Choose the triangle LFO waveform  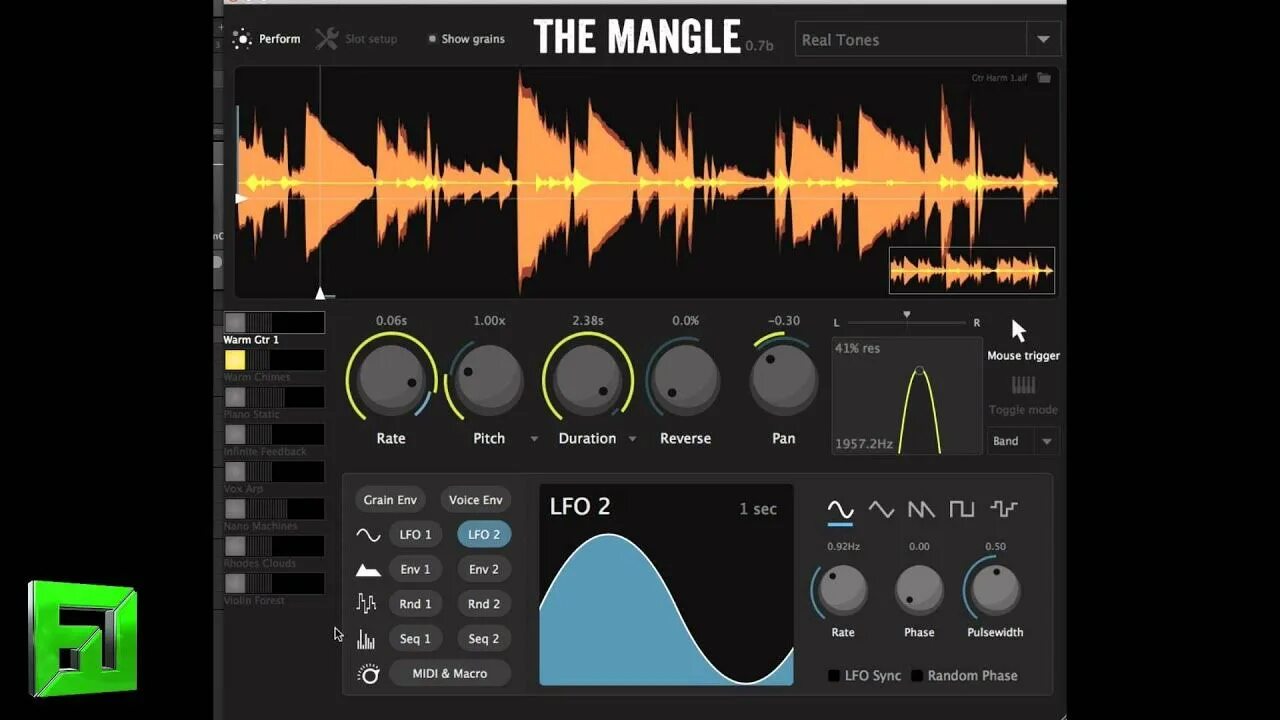(x=881, y=510)
